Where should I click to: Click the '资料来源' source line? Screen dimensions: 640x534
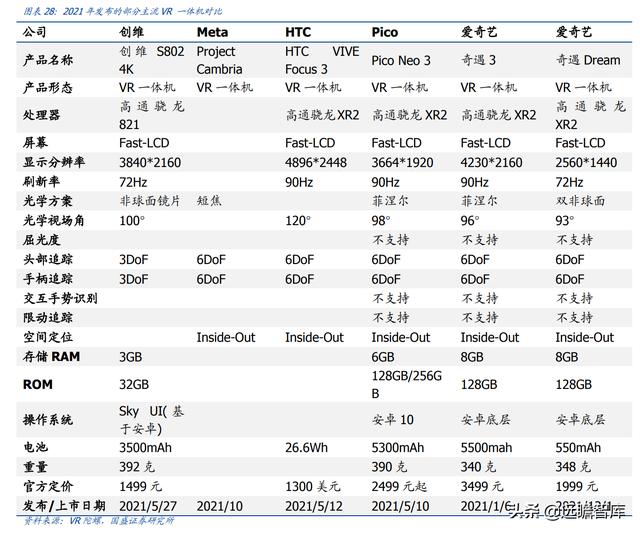(x=99, y=521)
